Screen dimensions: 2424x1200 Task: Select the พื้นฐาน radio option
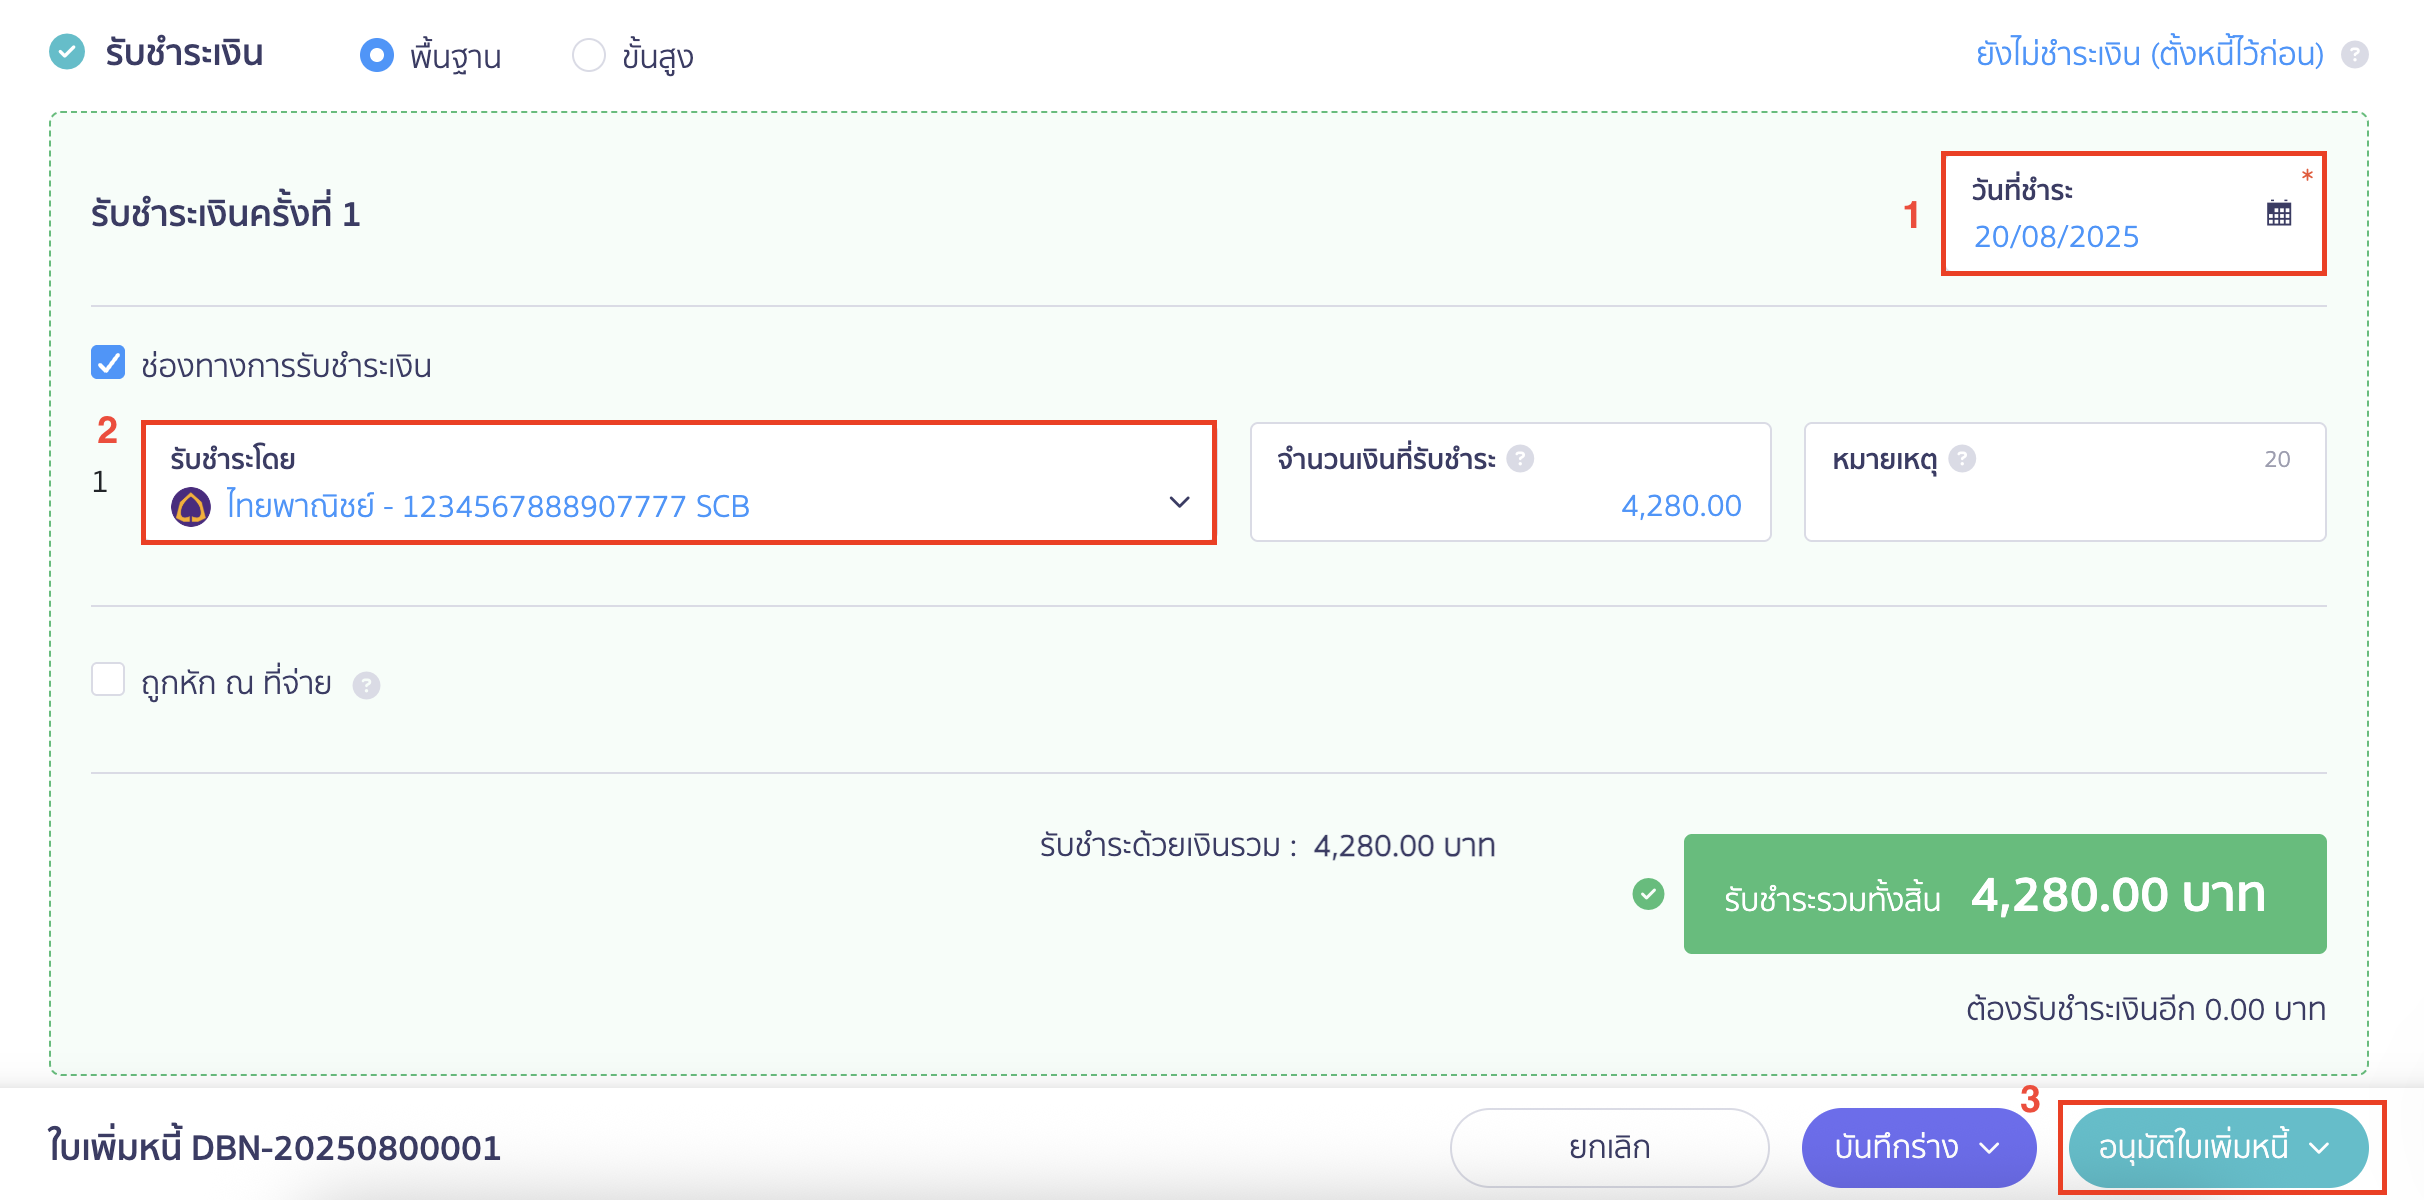point(376,55)
